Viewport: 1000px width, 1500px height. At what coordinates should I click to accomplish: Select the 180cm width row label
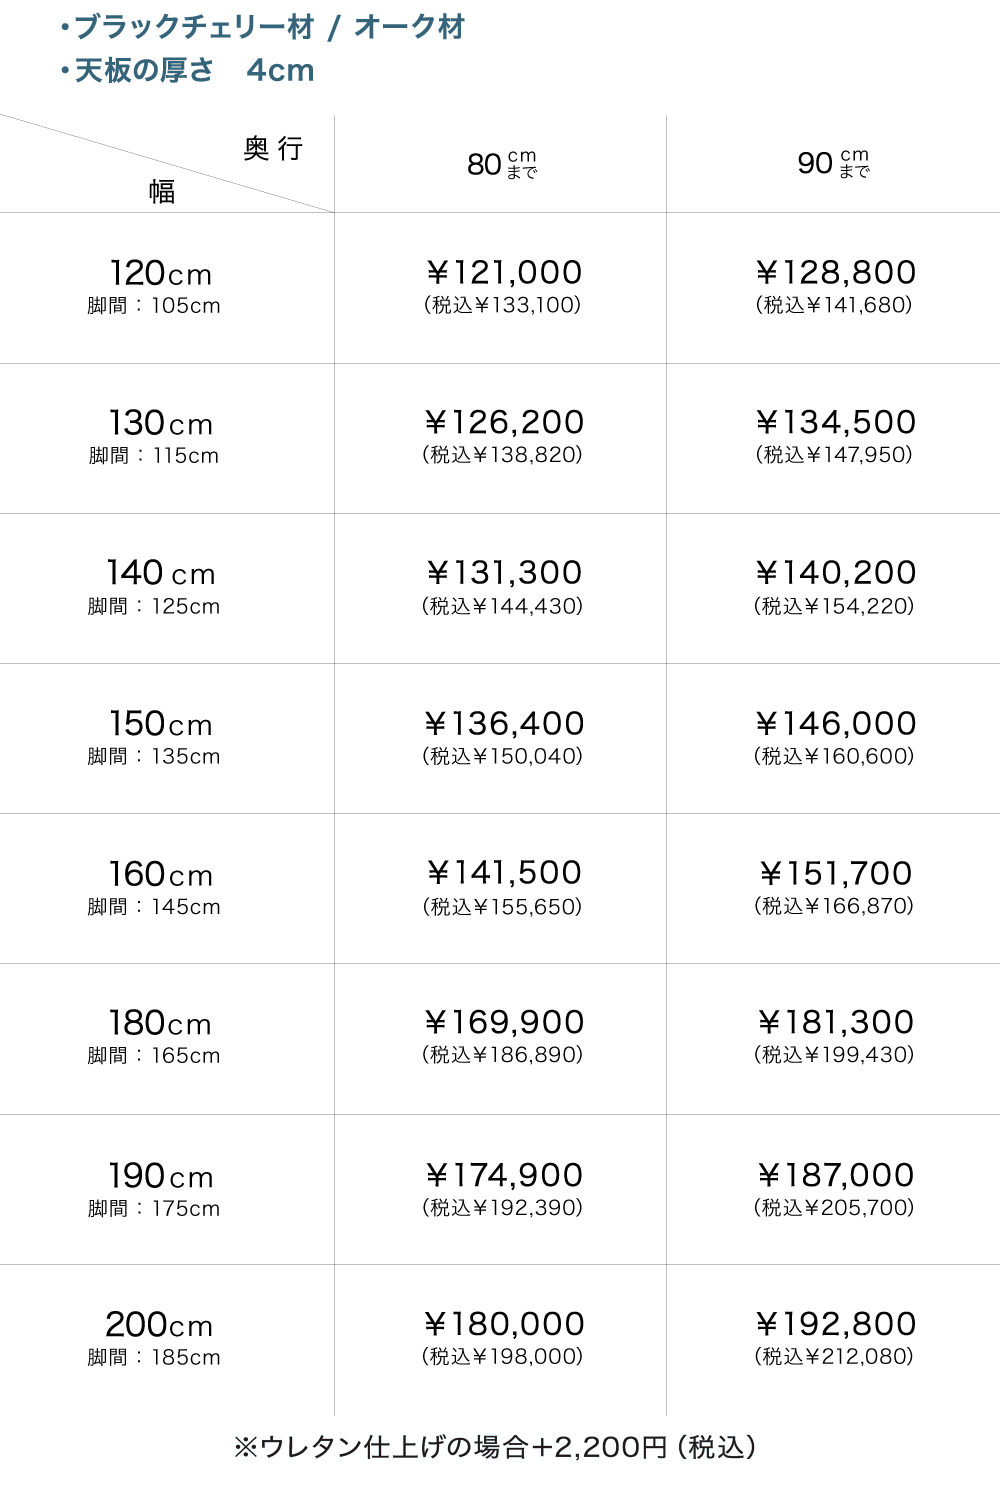pyautogui.click(x=160, y=1024)
